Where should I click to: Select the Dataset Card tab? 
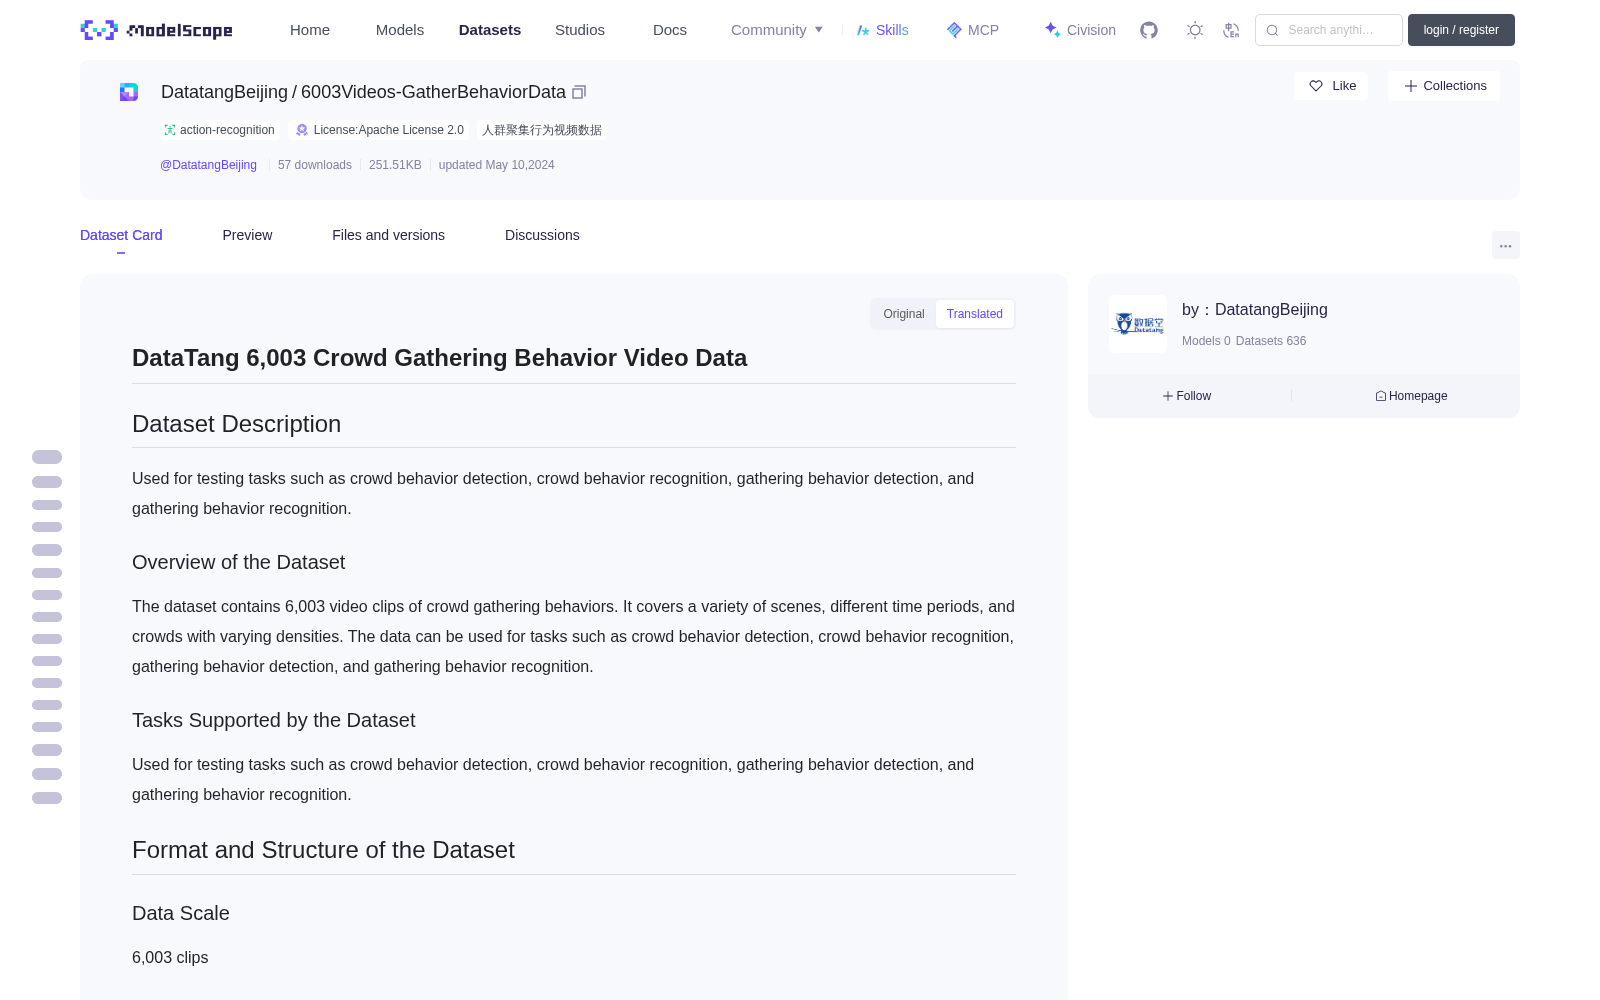121,235
